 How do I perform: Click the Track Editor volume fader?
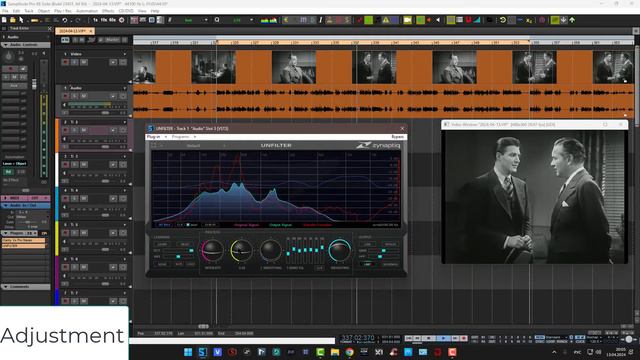(34, 84)
